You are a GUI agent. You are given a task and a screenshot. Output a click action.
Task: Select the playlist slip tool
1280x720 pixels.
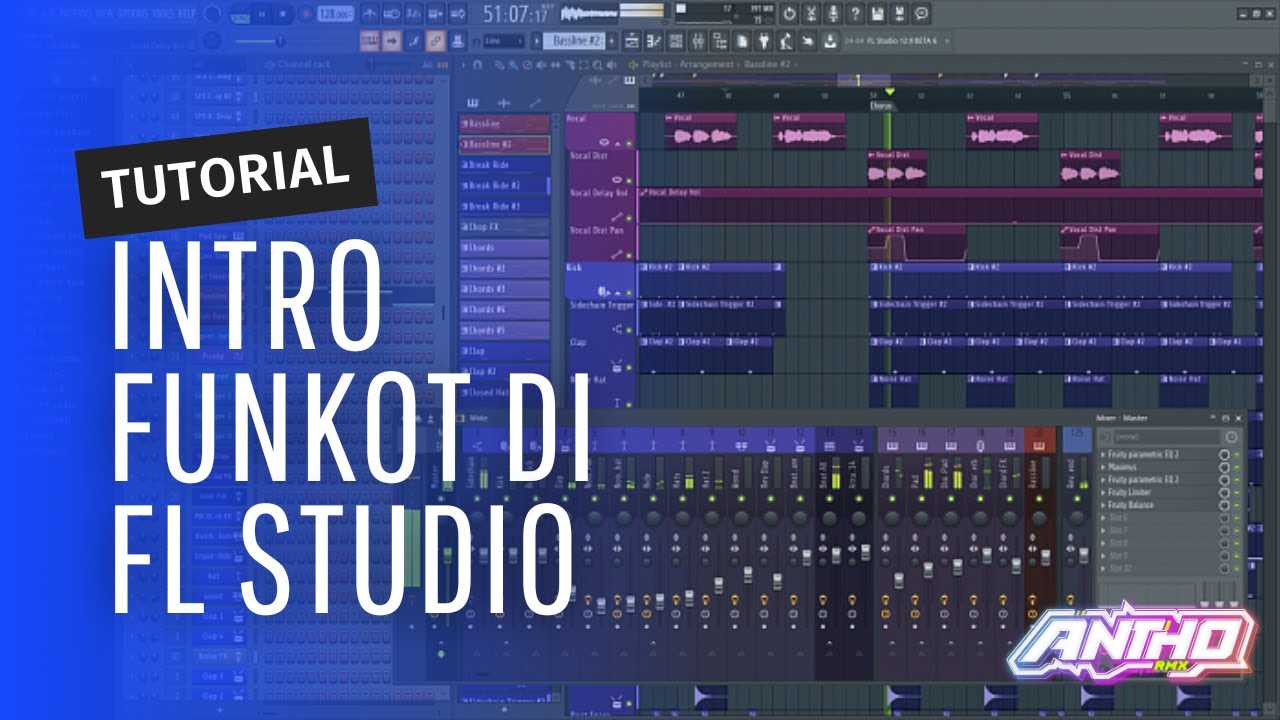(555, 65)
